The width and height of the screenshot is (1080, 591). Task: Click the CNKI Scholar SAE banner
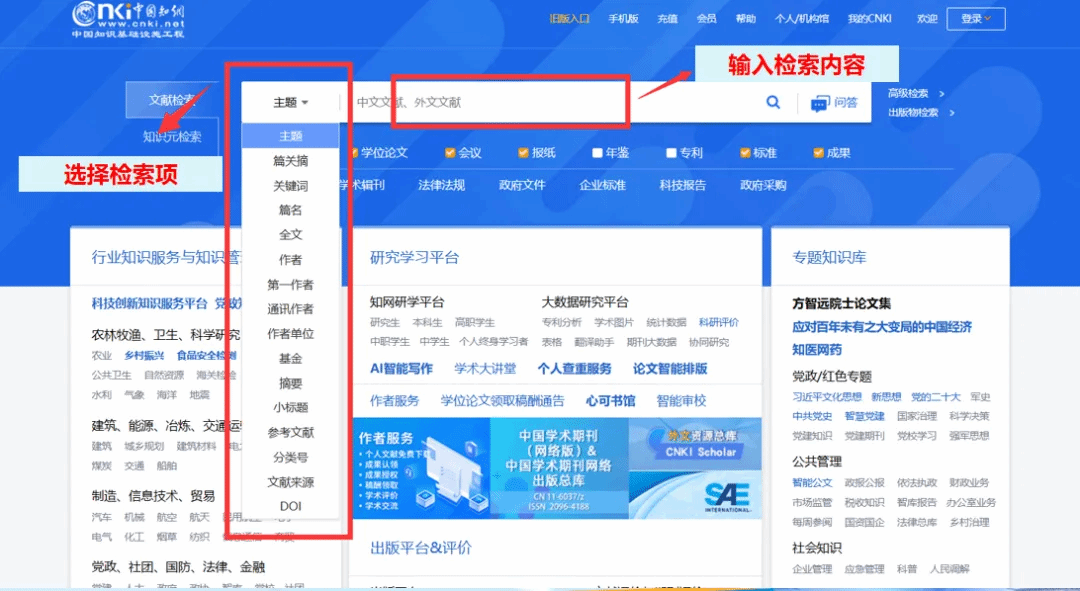point(696,468)
